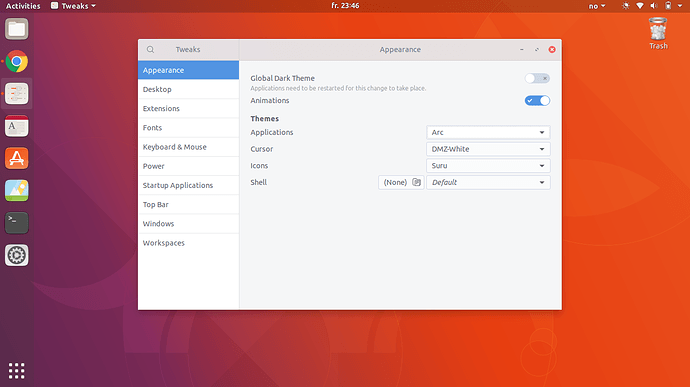Open System Settings gear in dock
Image resolution: width=690 pixels, height=387 pixels.
coord(17,255)
